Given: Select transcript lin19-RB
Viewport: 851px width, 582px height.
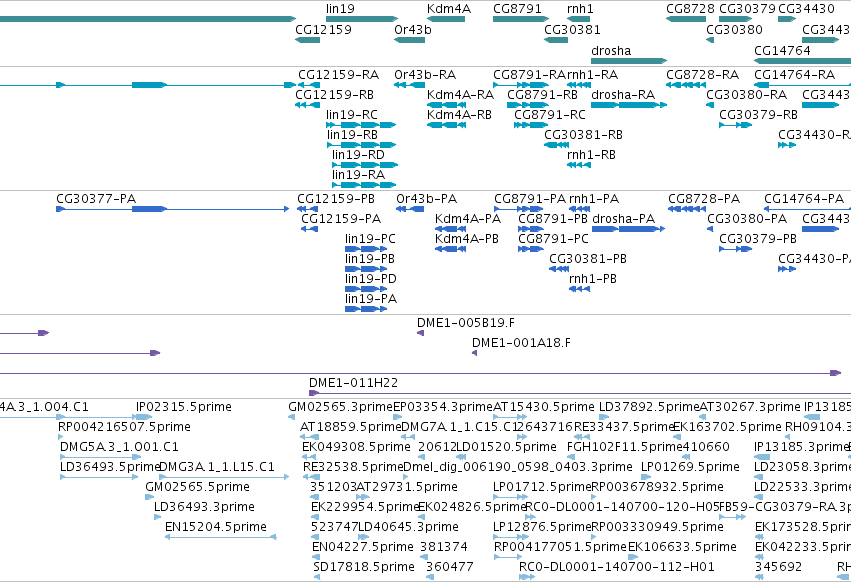Looking at the screenshot, I should 361,145.
